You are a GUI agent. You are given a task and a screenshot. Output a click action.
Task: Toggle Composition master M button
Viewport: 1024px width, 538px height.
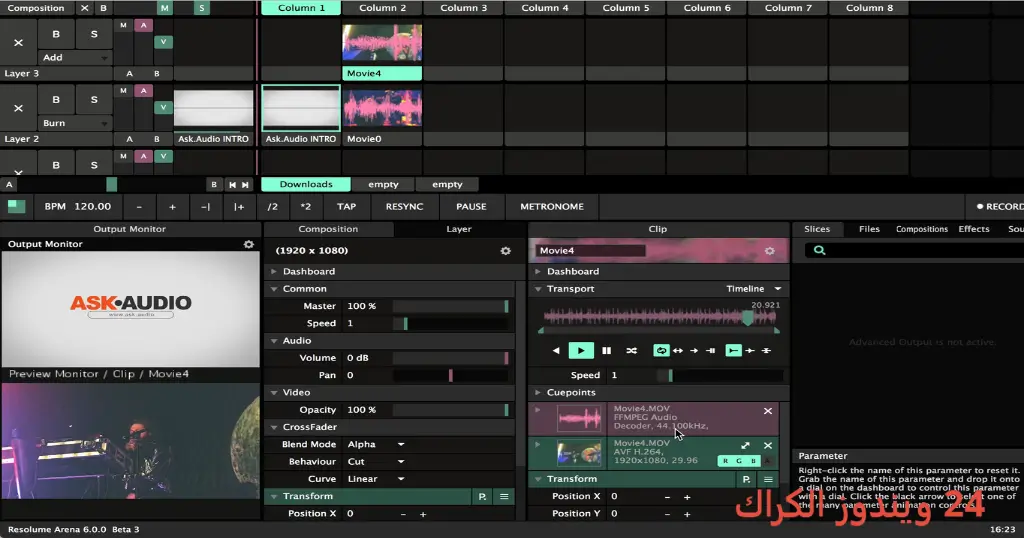[165, 8]
